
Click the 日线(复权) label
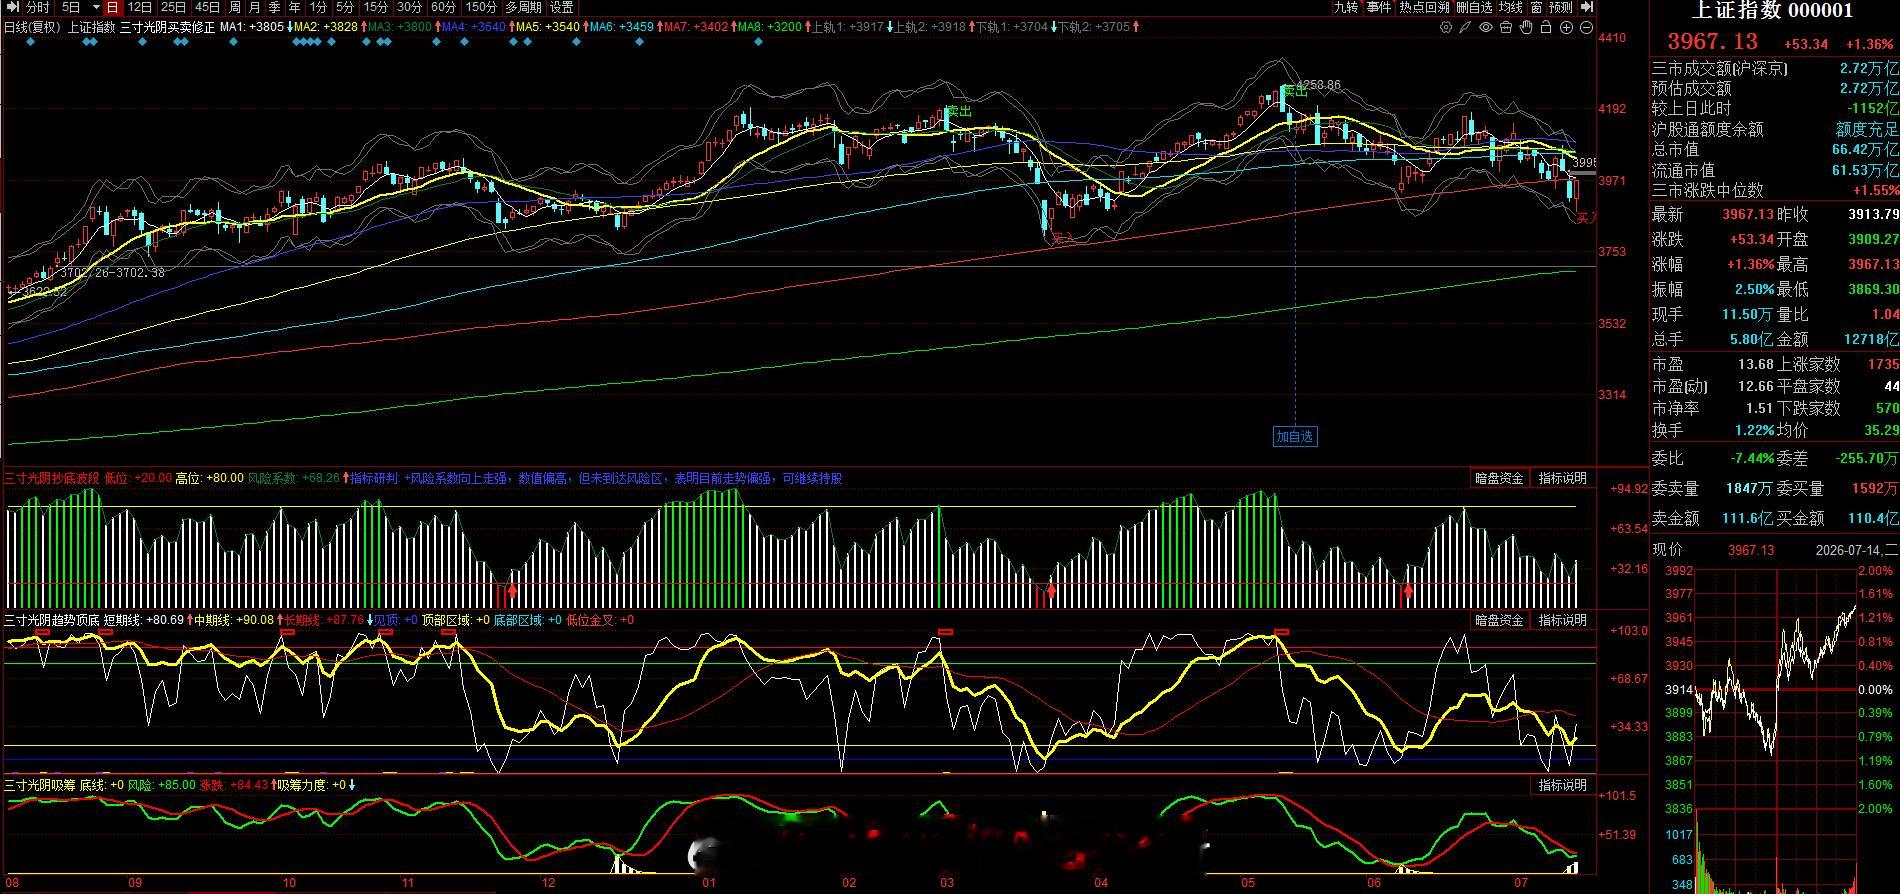32,27
